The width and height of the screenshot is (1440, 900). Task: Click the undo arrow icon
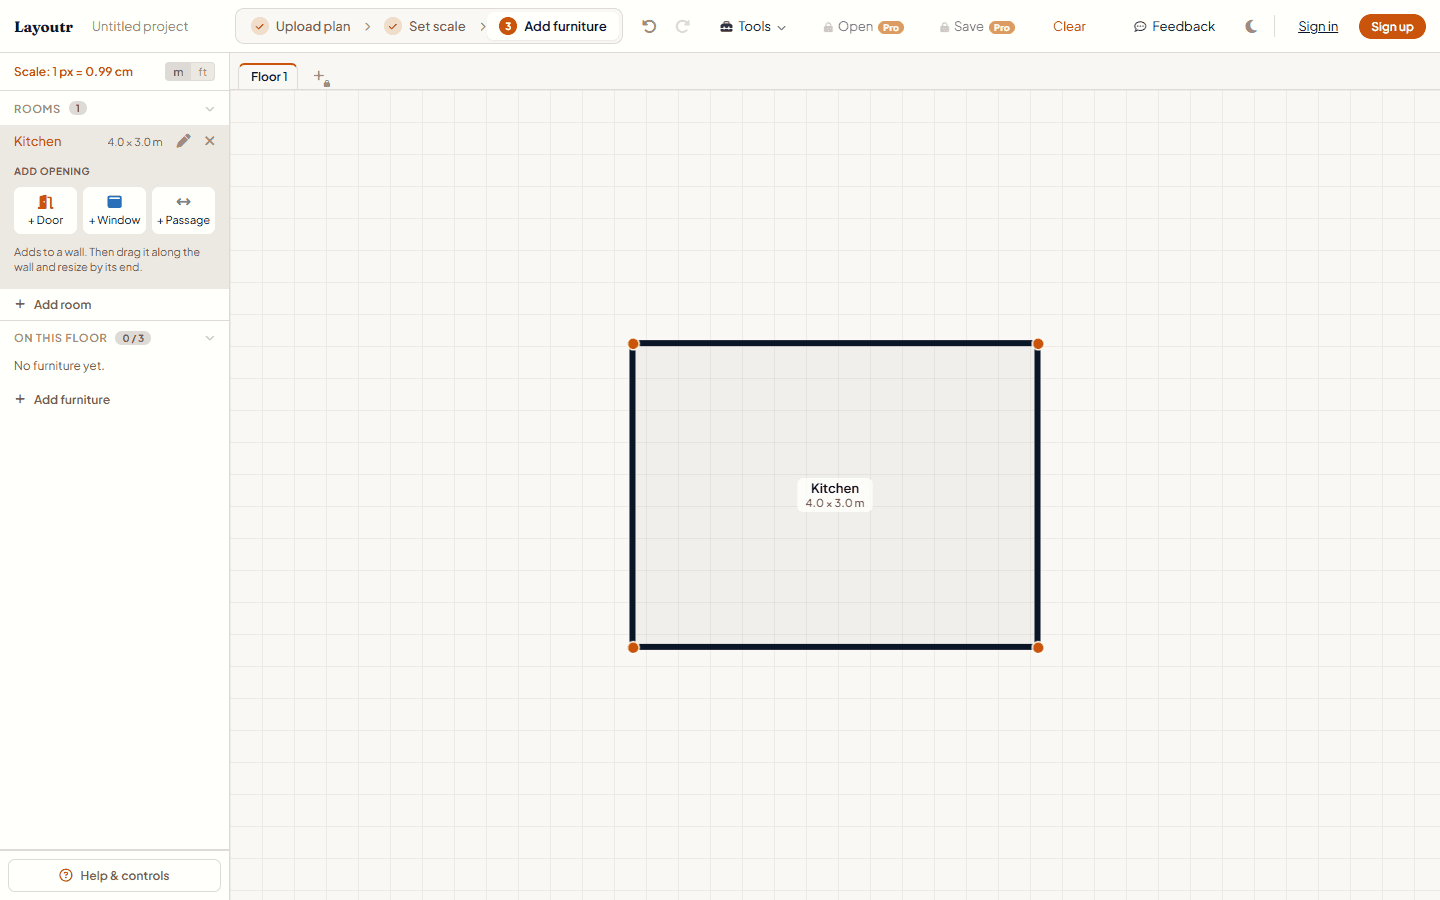click(x=649, y=27)
